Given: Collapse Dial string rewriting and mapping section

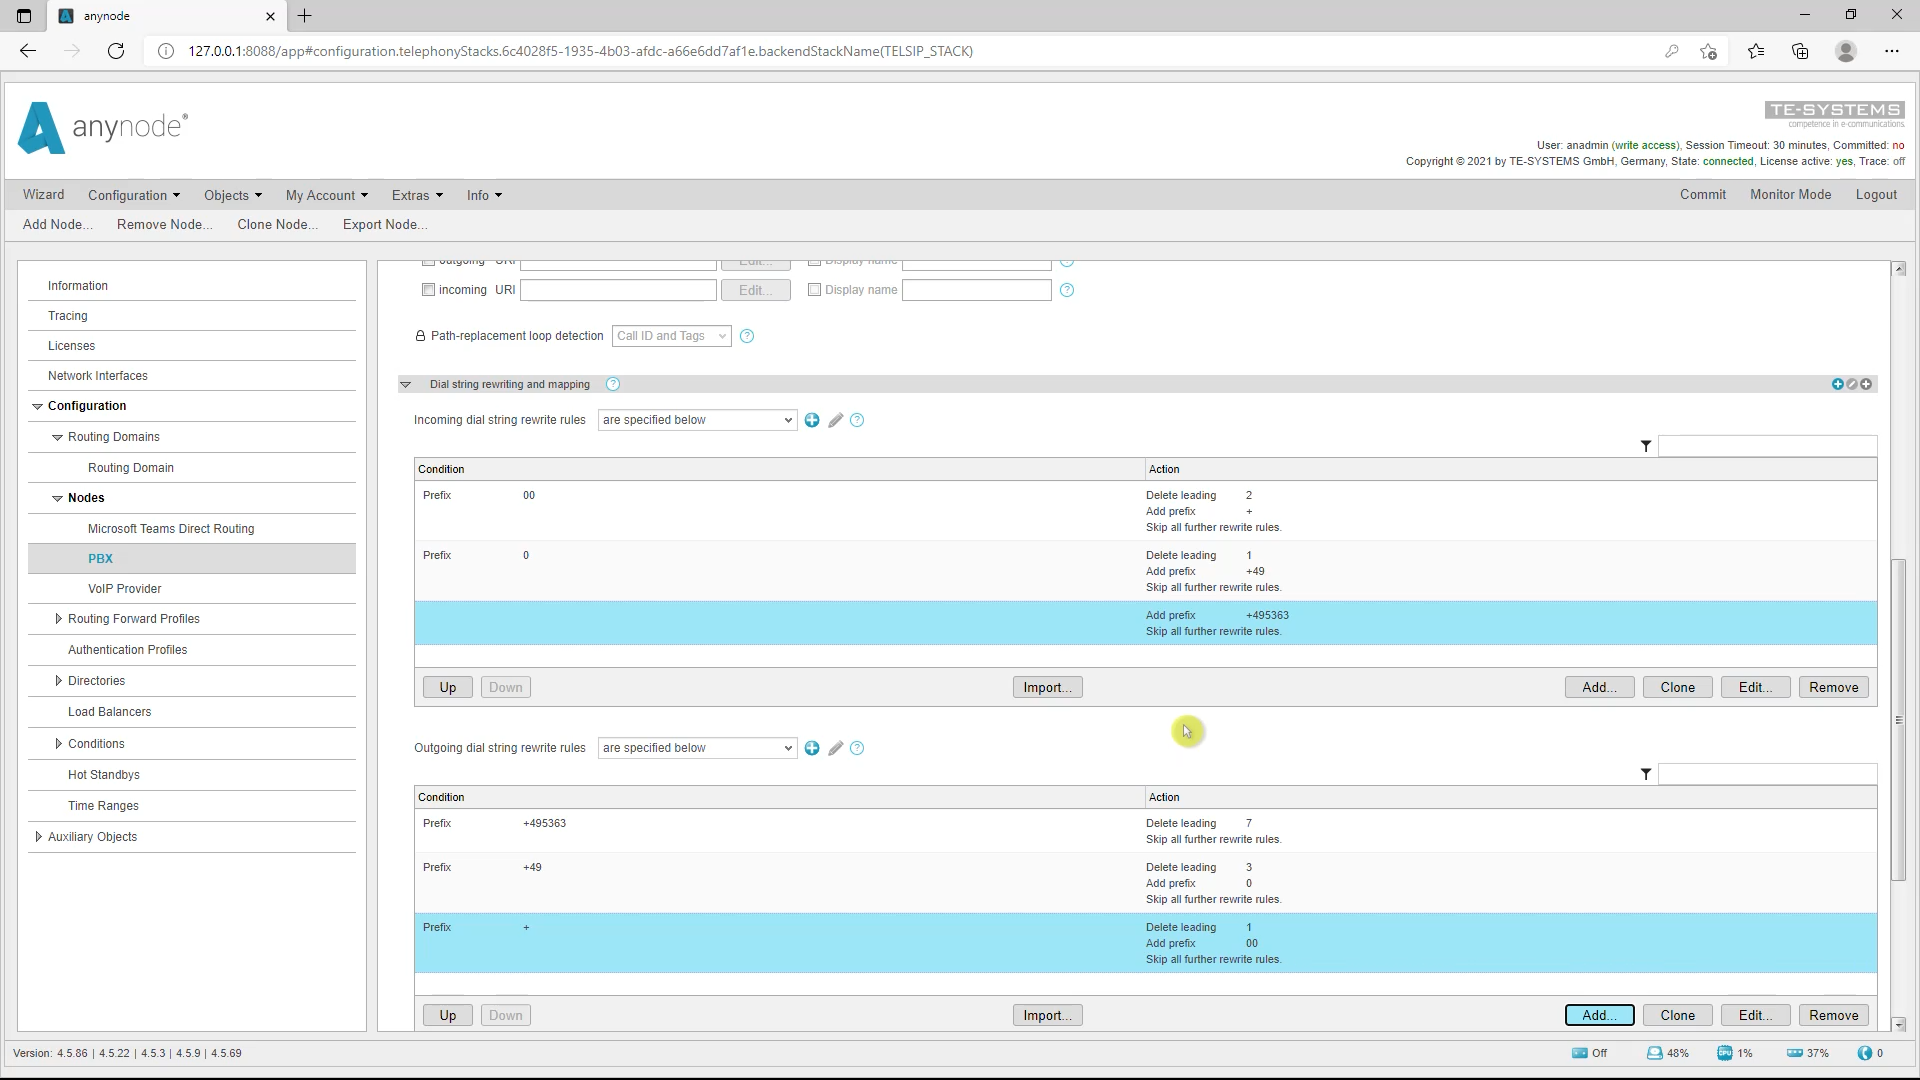Looking at the screenshot, I should click(x=405, y=384).
